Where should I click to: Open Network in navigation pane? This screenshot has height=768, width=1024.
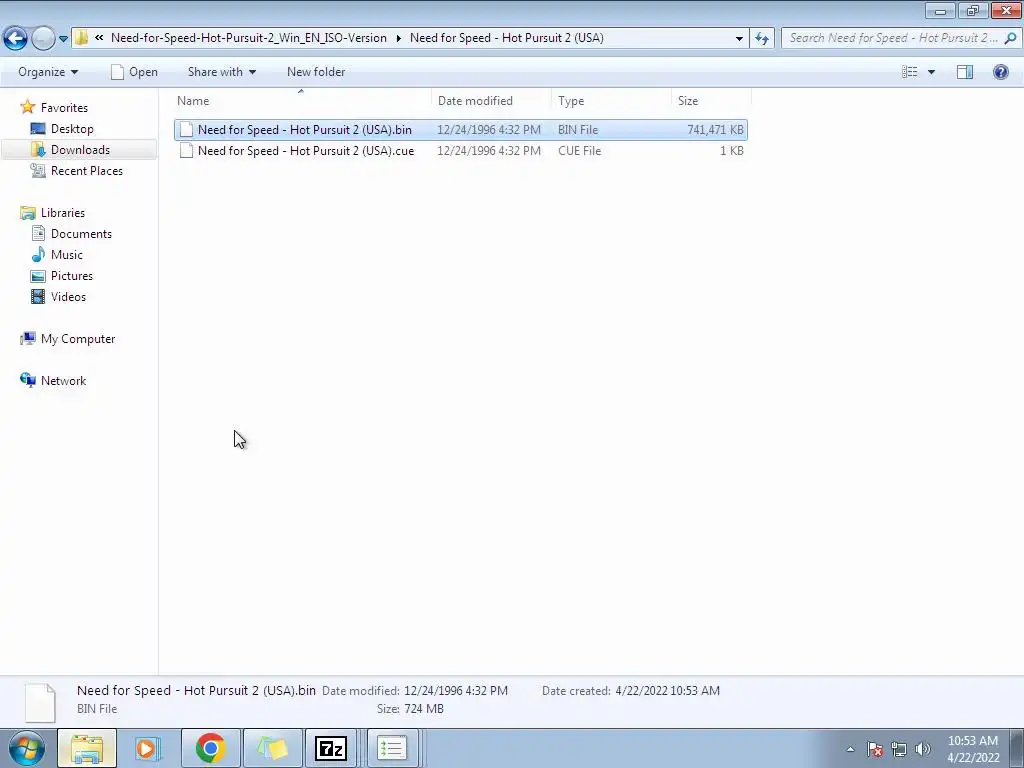63,381
